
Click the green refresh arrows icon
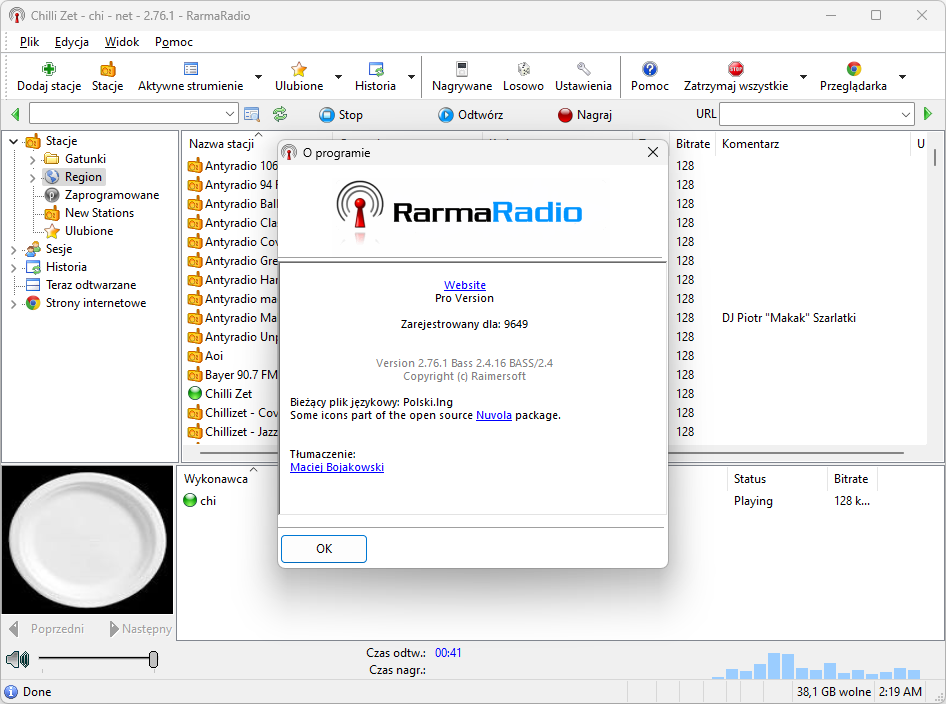(280, 114)
